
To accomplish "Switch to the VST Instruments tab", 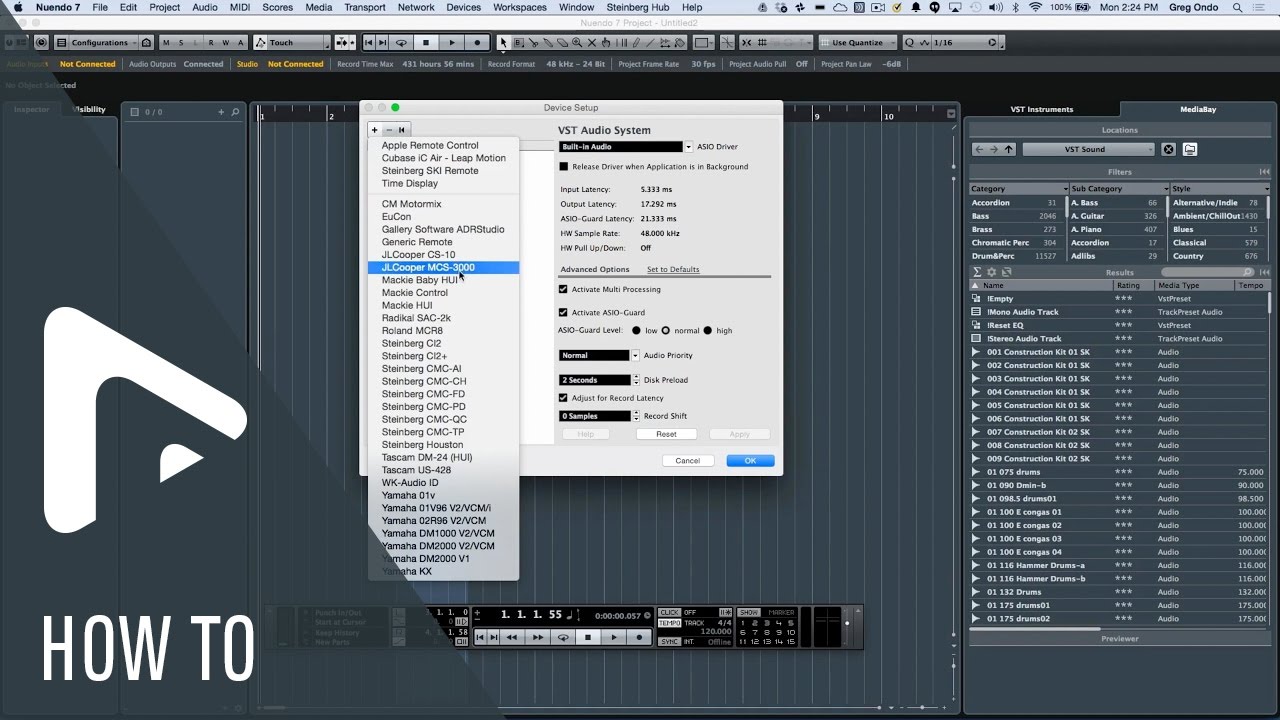I will coord(1041,109).
